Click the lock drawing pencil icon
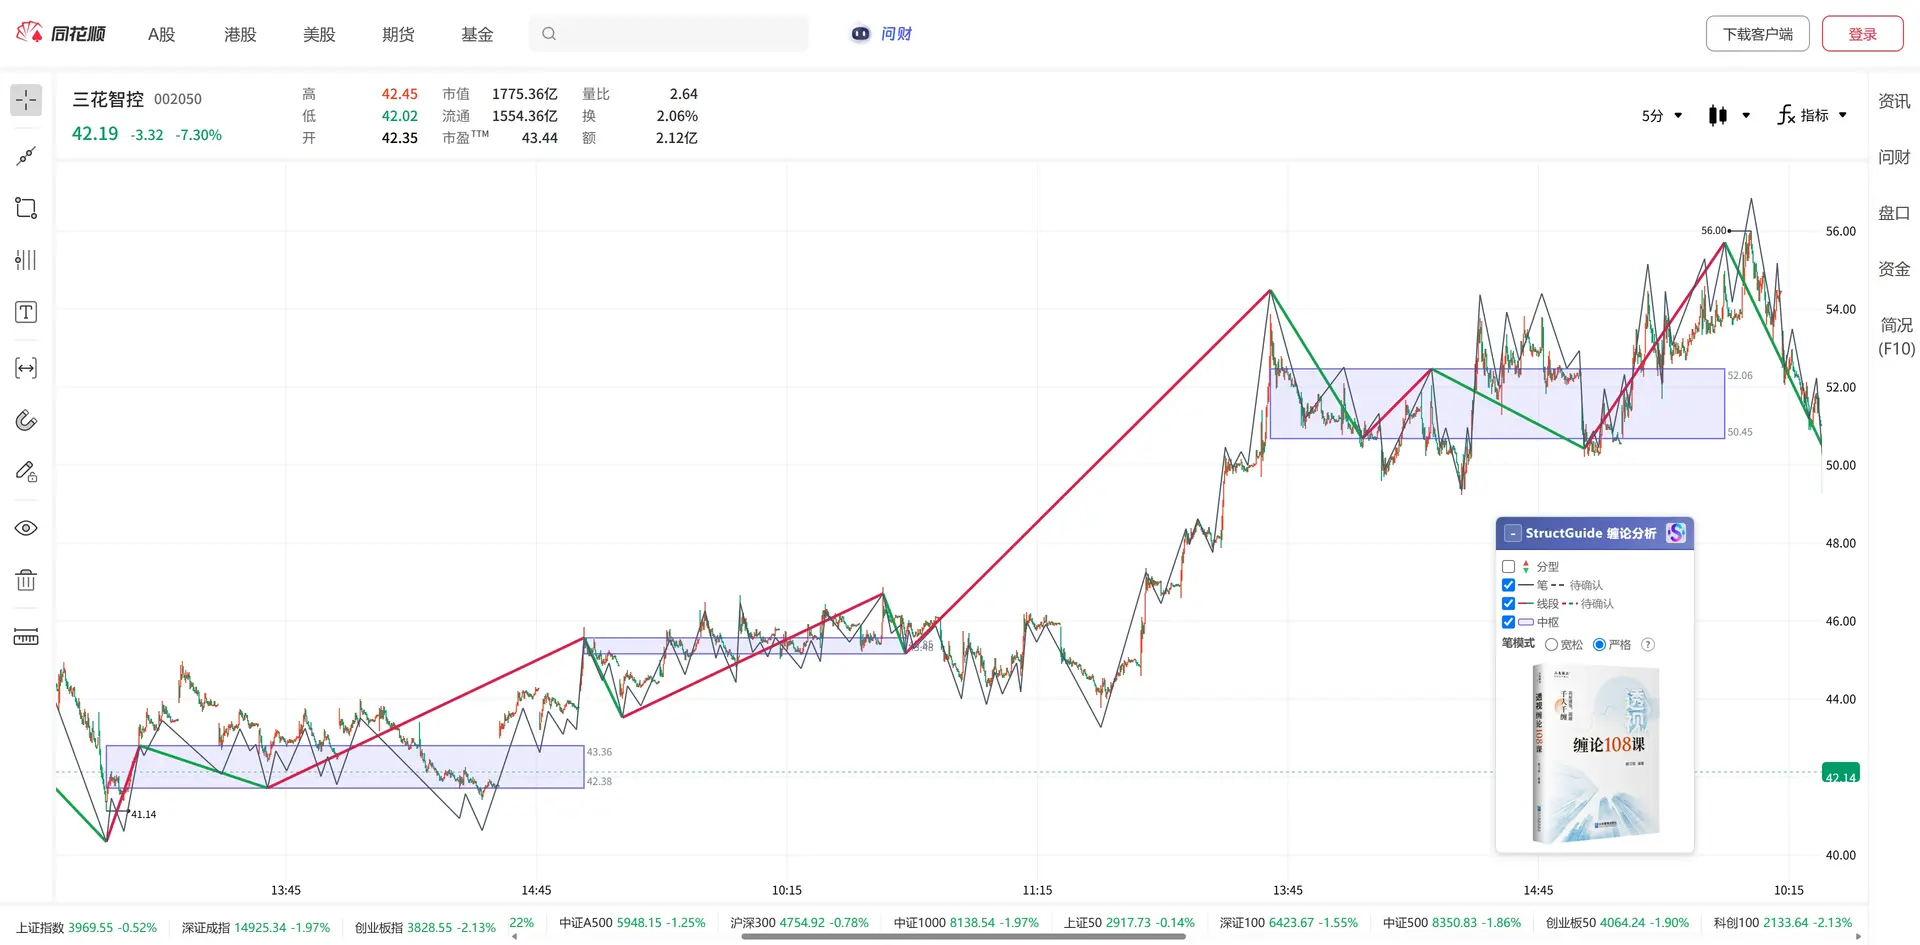1920x945 pixels. coord(26,472)
